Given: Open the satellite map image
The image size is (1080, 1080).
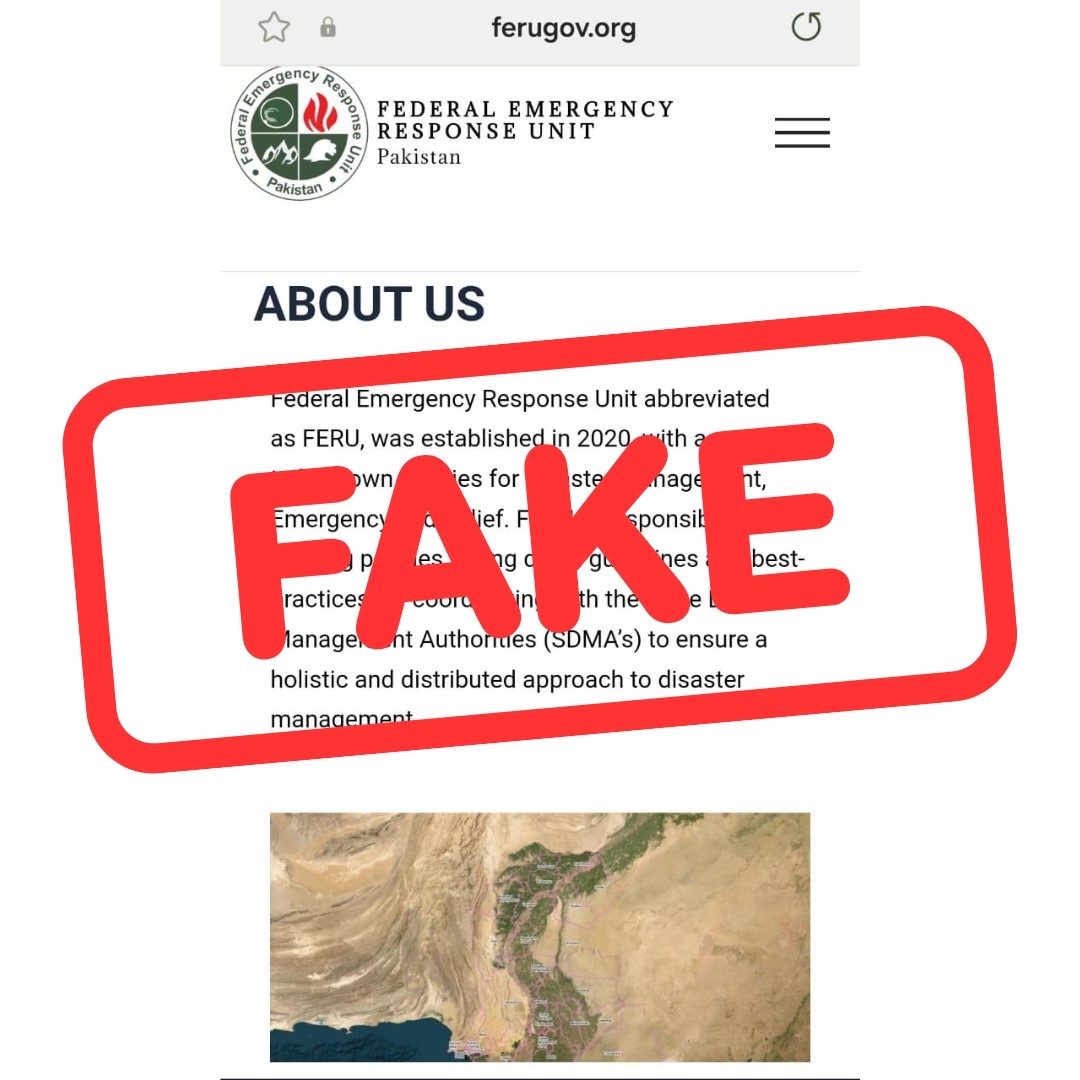Looking at the screenshot, I should tap(539, 937).
